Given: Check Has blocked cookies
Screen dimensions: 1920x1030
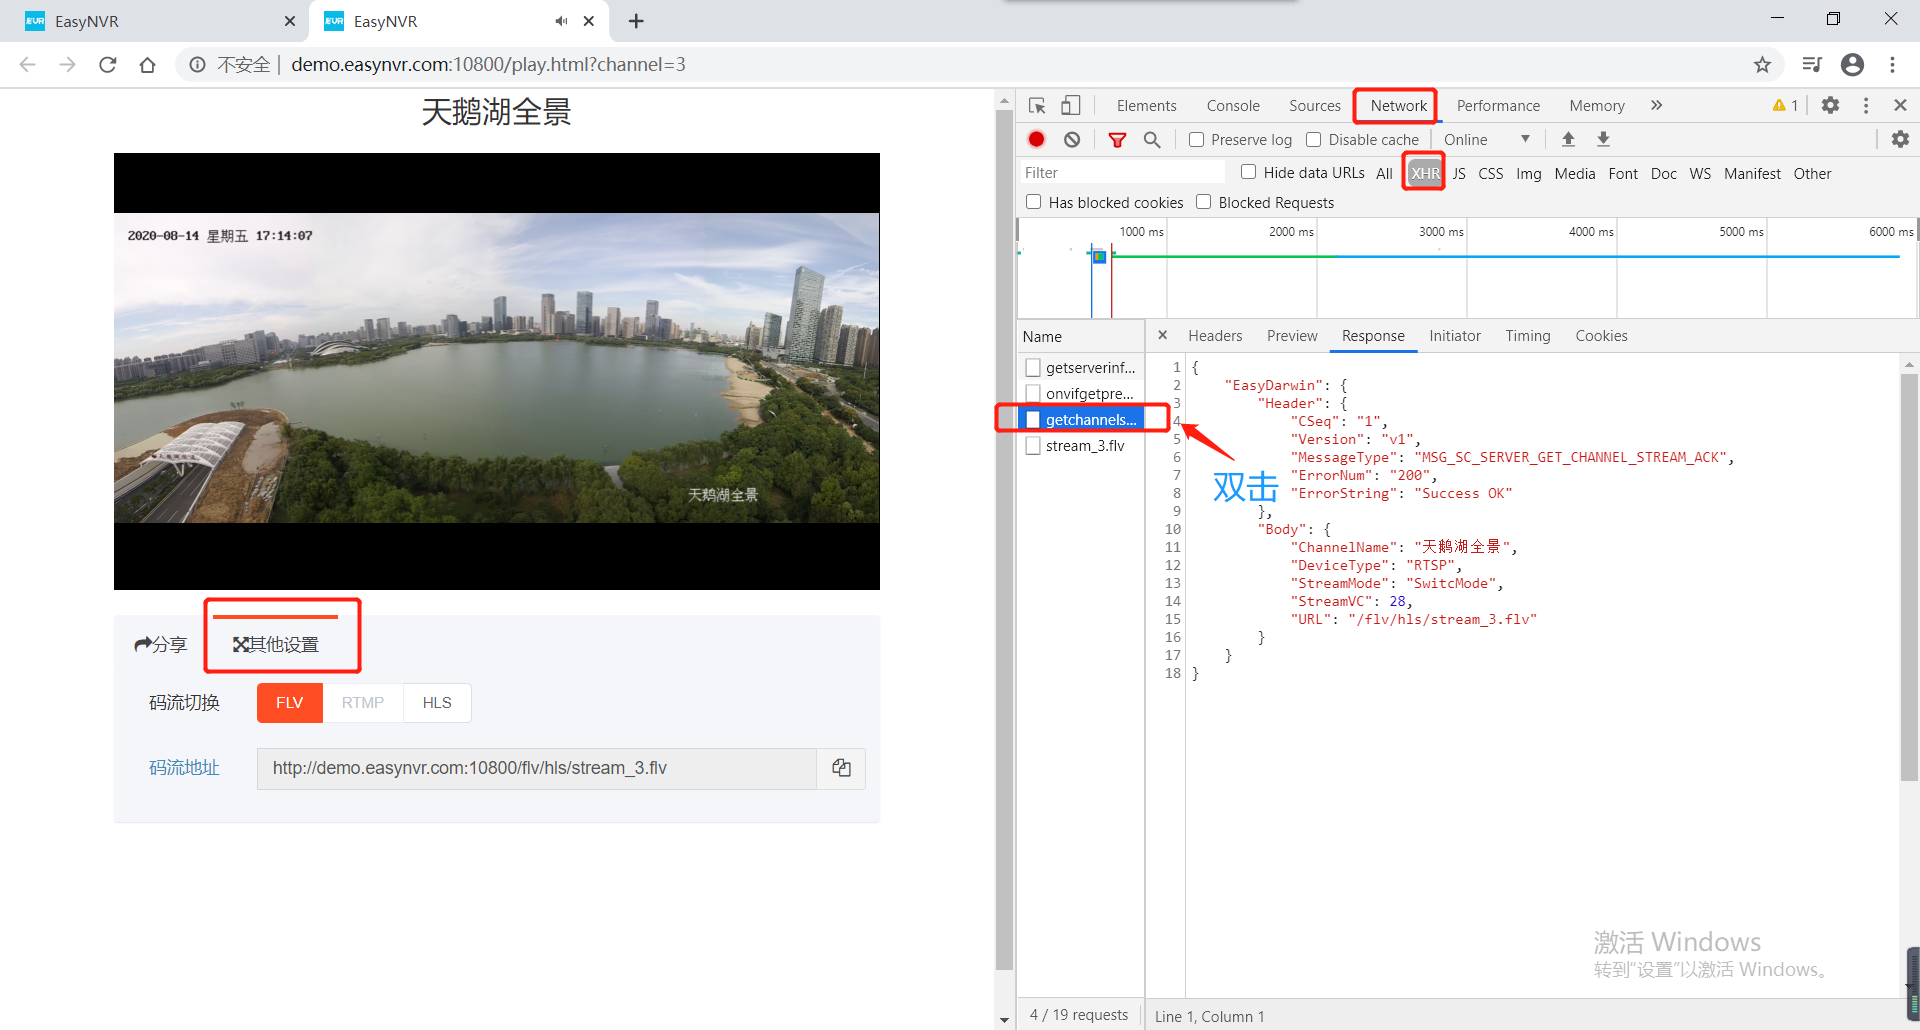Looking at the screenshot, I should (1034, 202).
